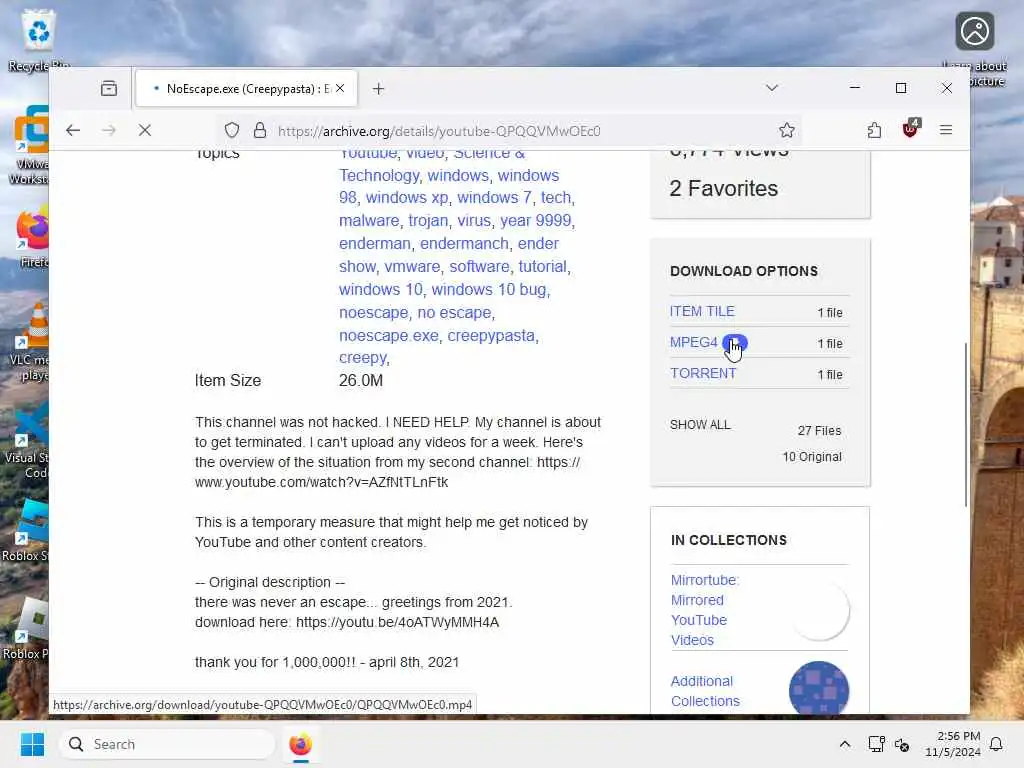Click the Additional Collections purple thumbnail
The height and width of the screenshot is (768, 1024).
[x=819, y=688]
